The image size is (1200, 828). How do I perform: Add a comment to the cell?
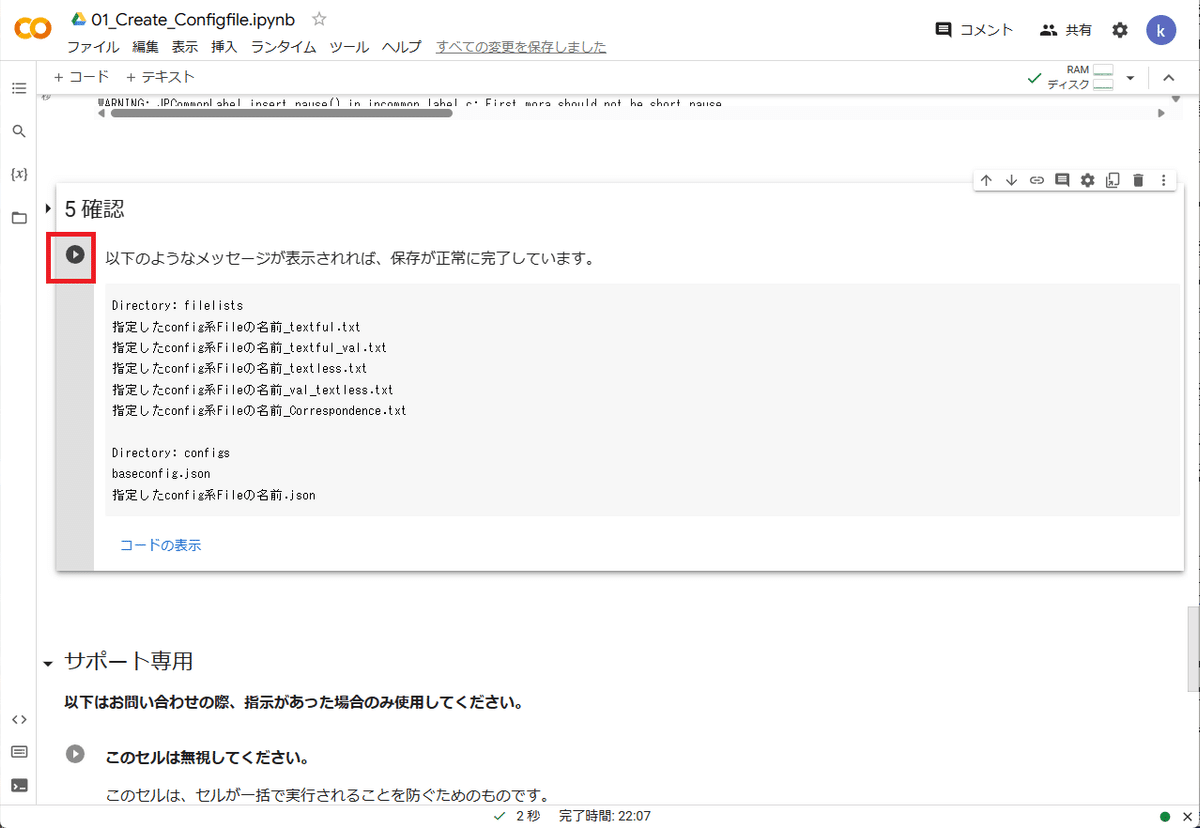pos(1062,180)
